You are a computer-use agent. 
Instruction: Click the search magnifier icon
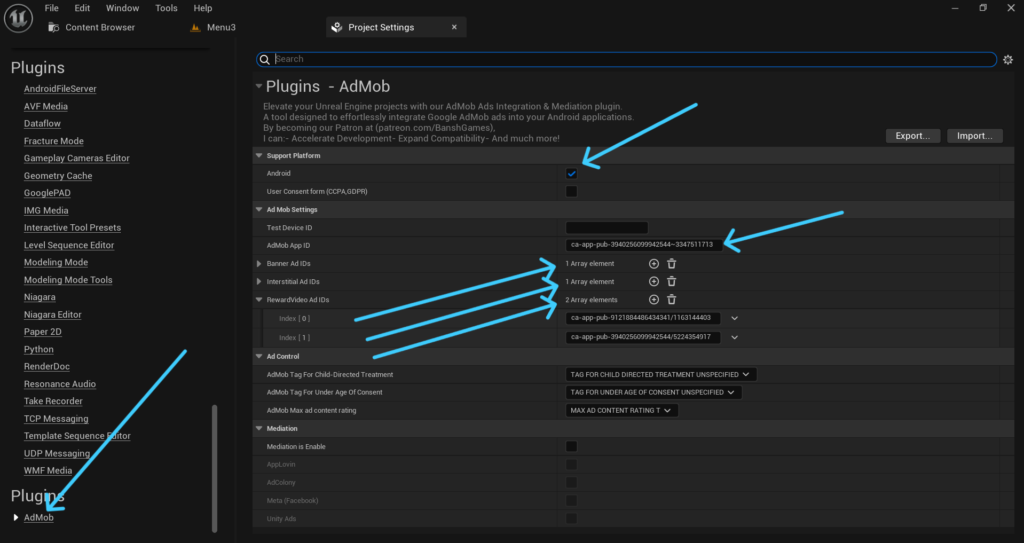click(x=264, y=59)
